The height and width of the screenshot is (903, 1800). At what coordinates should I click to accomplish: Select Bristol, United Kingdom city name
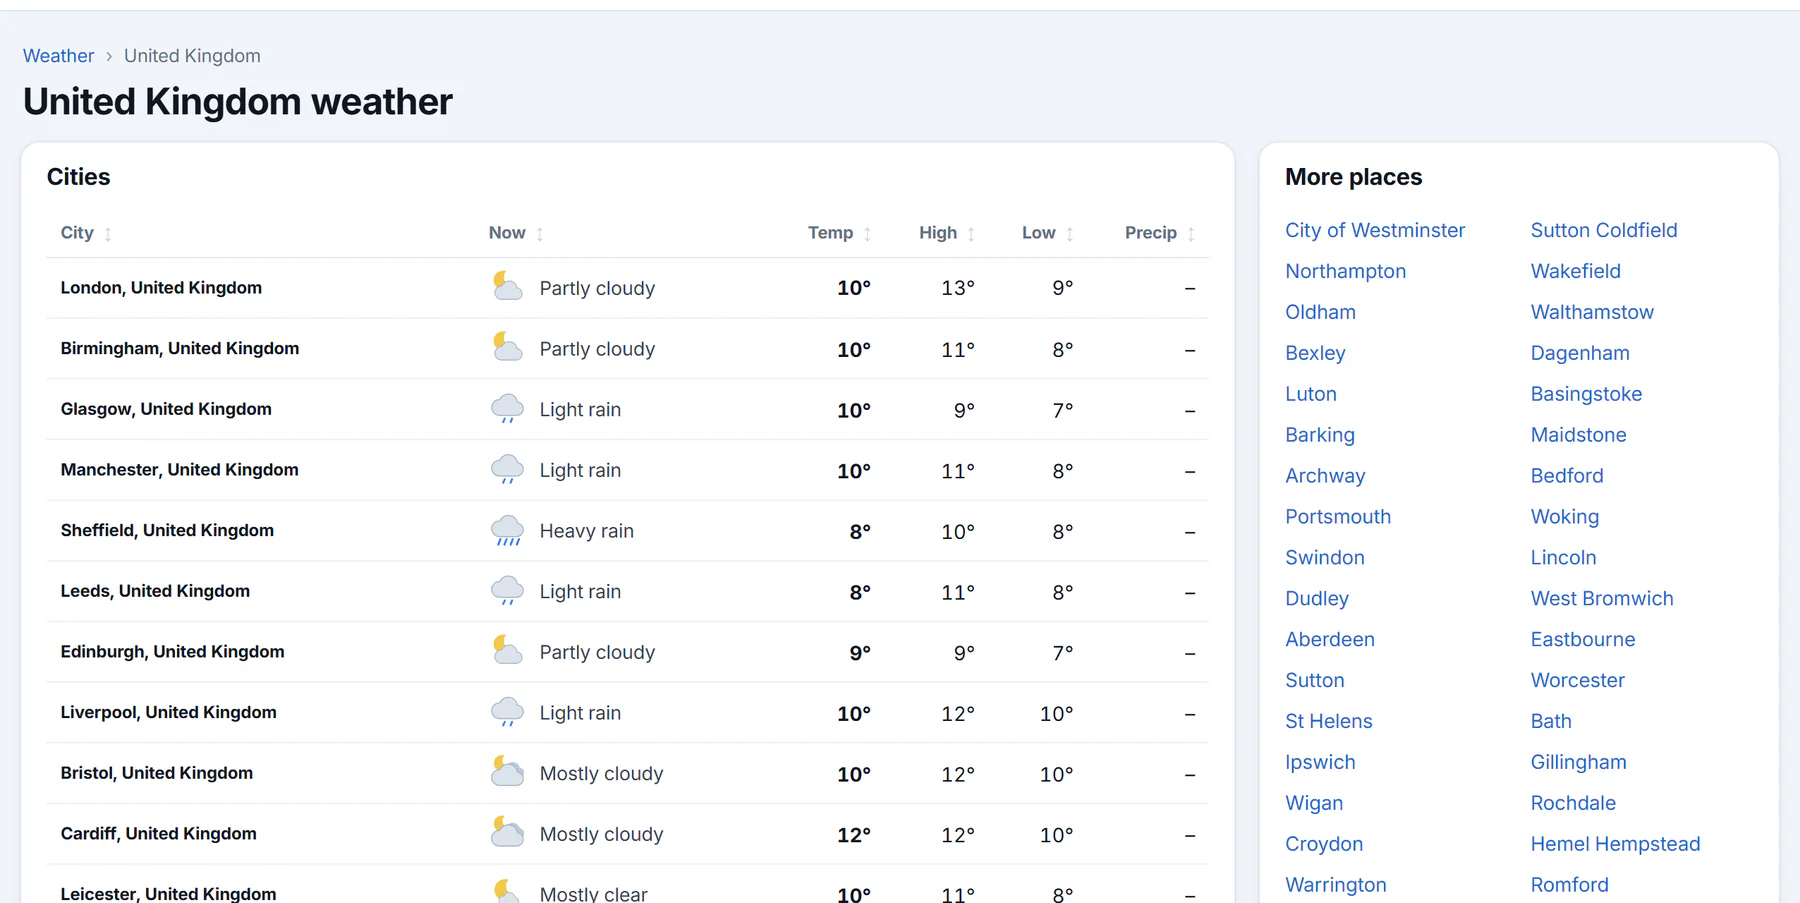[x=156, y=773]
